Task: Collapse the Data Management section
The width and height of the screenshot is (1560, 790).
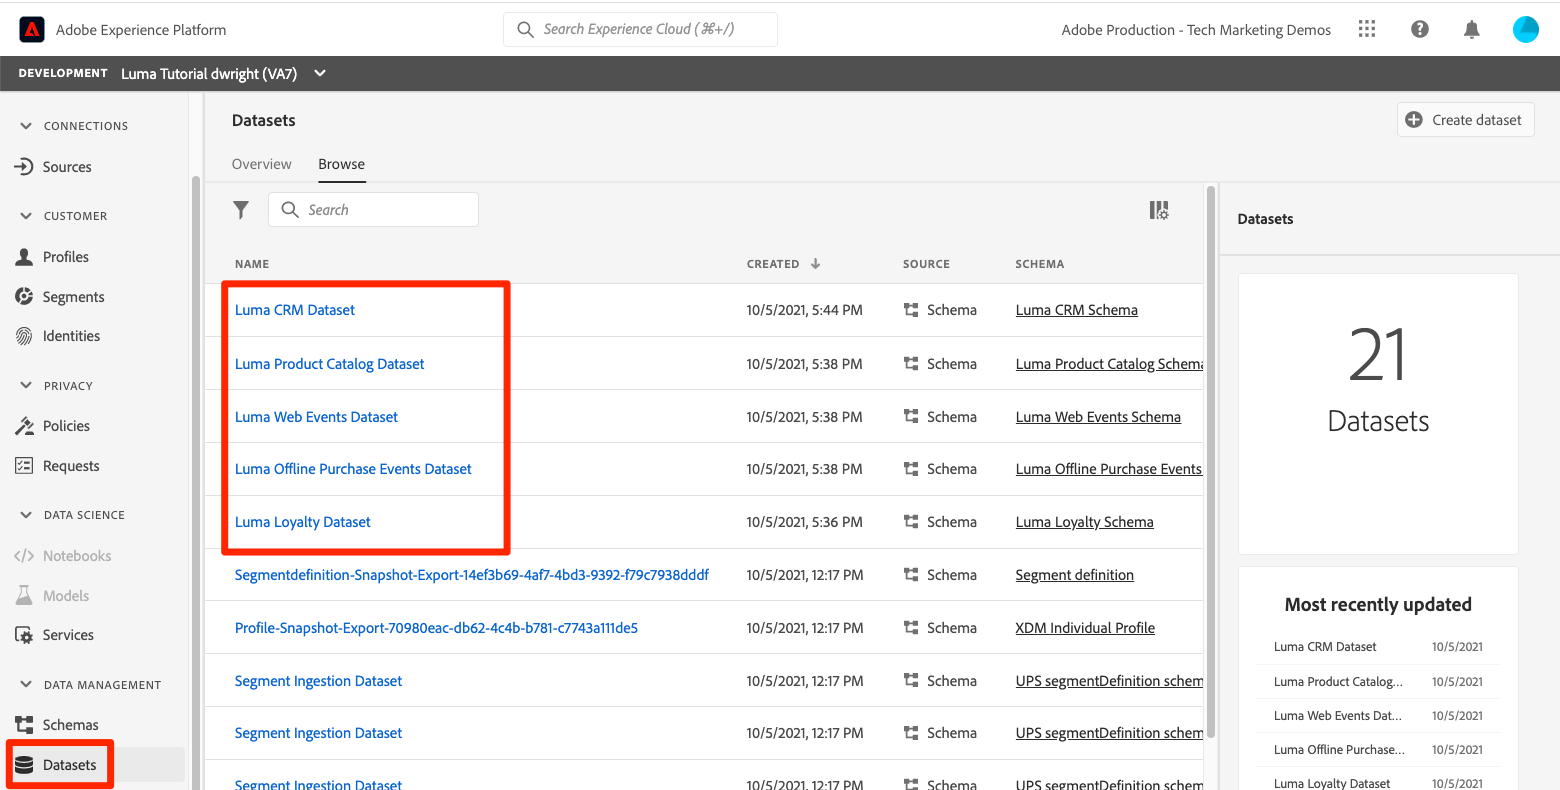Action: click(26, 685)
